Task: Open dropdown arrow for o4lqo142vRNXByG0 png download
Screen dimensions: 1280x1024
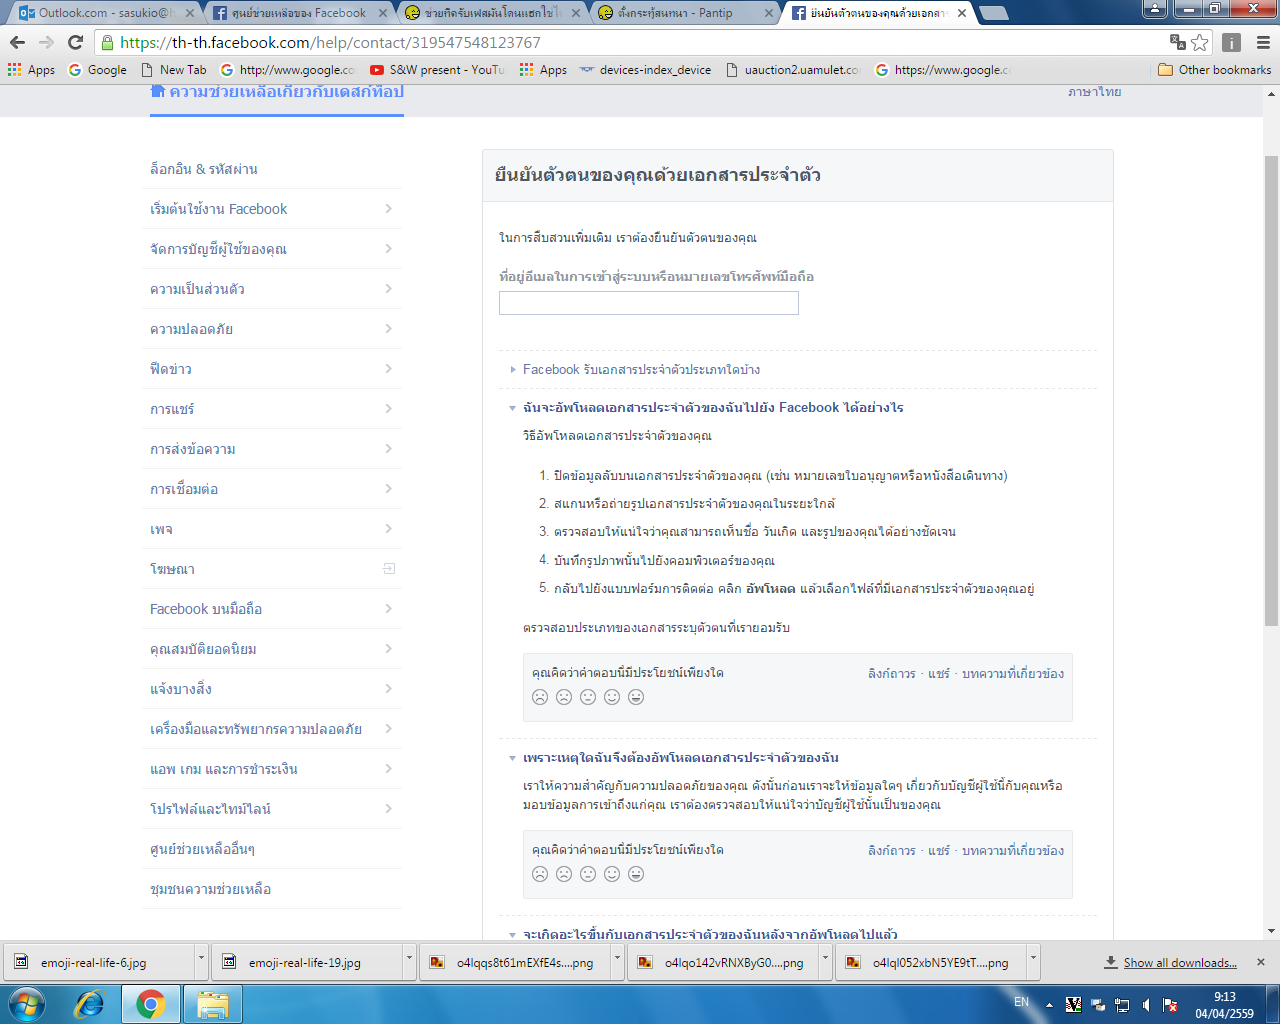Action: (825, 961)
